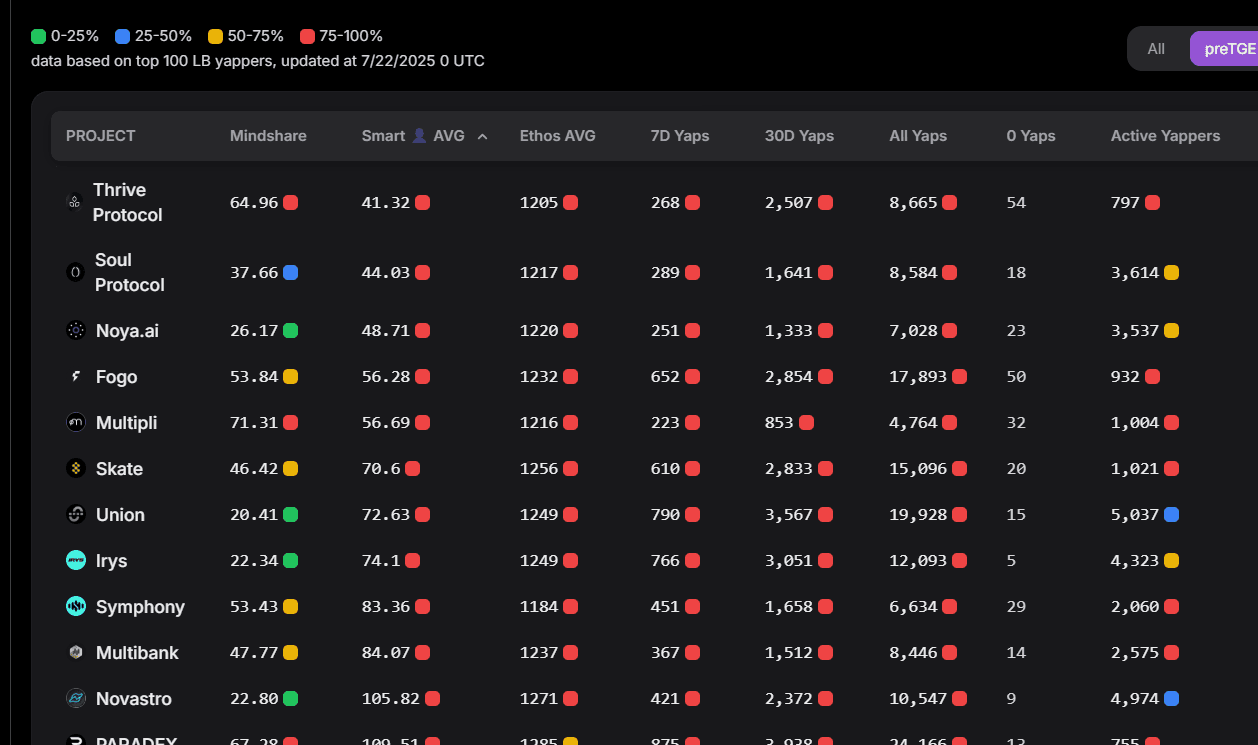The width and height of the screenshot is (1258, 745).
Task: Click the blue 25-50% legend swatch
Action: pyautogui.click(x=123, y=36)
